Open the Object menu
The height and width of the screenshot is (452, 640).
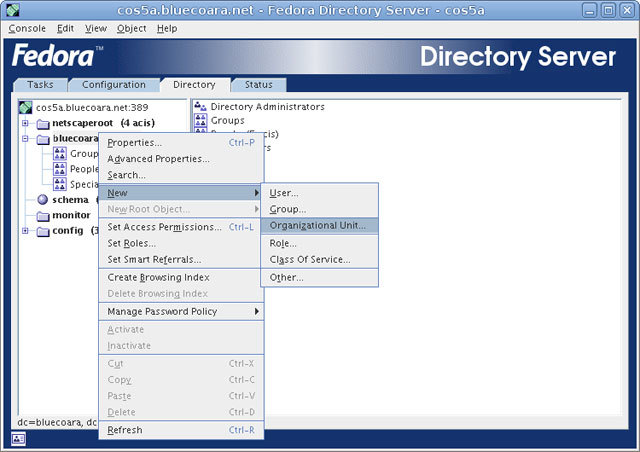tap(131, 29)
